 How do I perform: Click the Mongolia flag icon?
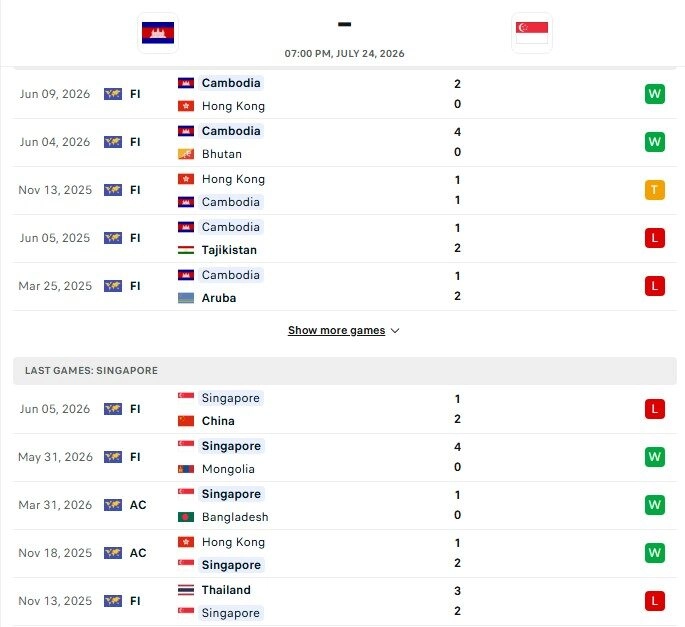(x=186, y=469)
